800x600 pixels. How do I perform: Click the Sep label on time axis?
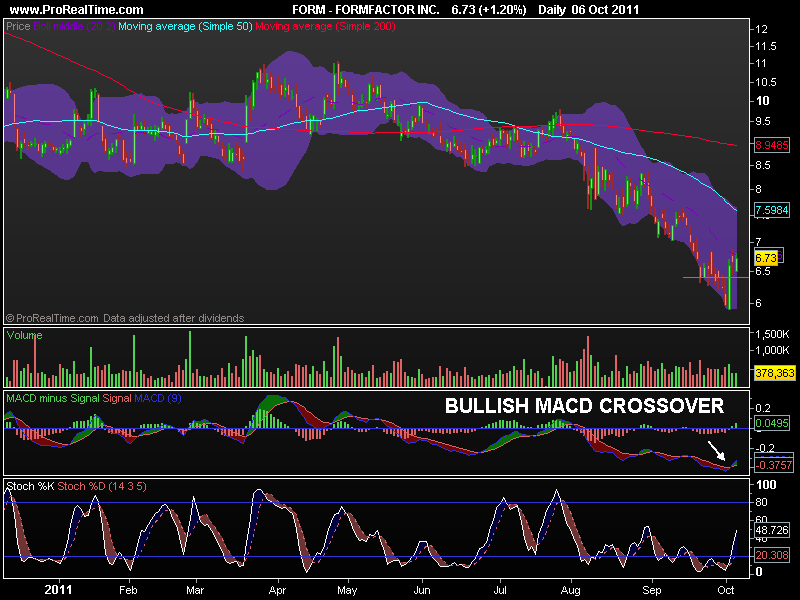pyautogui.click(x=652, y=590)
